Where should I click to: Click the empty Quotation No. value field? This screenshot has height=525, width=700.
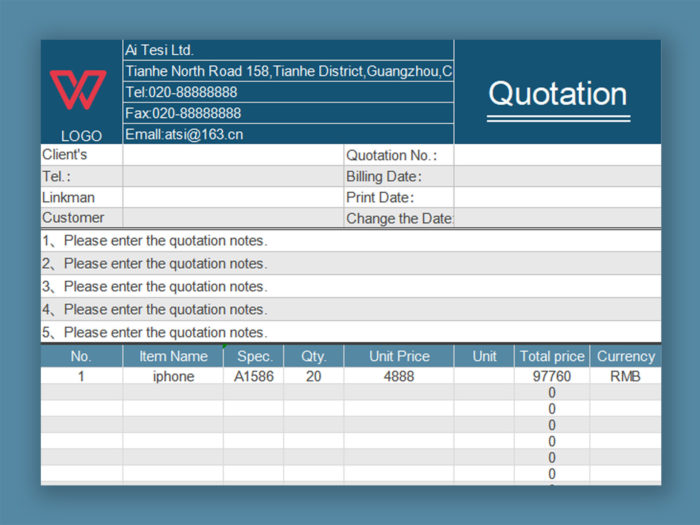click(557, 155)
